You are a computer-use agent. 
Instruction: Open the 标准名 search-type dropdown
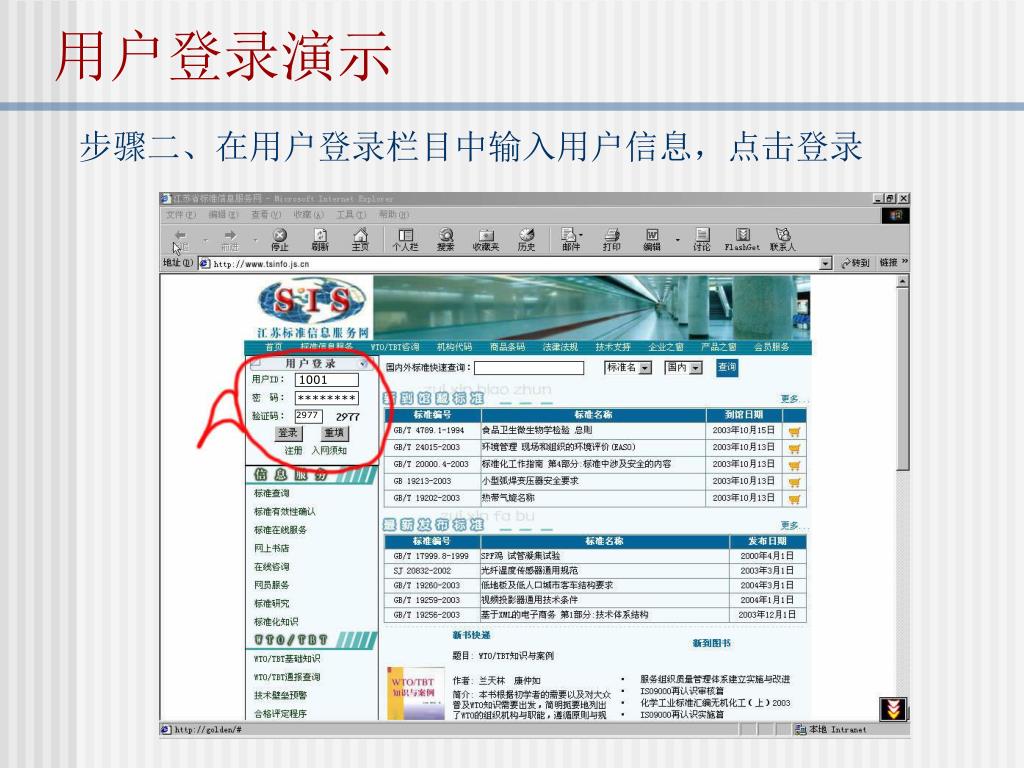click(x=645, y=368)
